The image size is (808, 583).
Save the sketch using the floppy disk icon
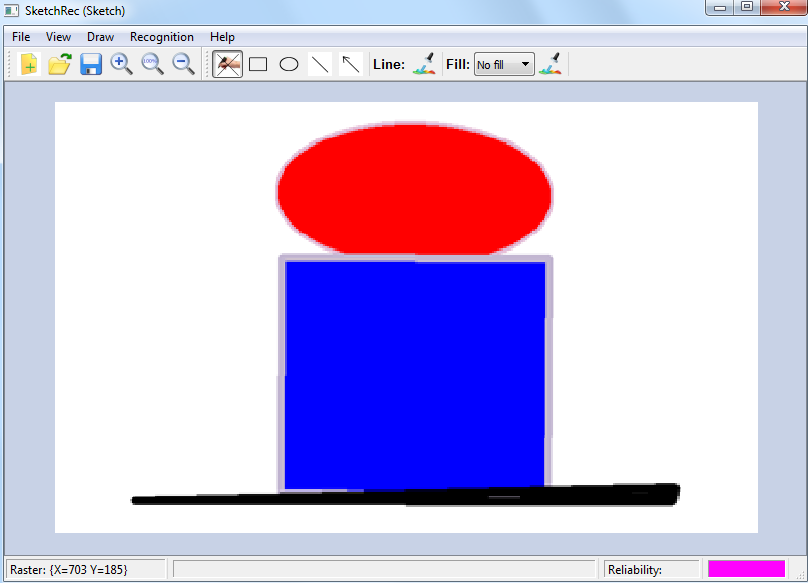pyautogui.click(x=91, y=64)
